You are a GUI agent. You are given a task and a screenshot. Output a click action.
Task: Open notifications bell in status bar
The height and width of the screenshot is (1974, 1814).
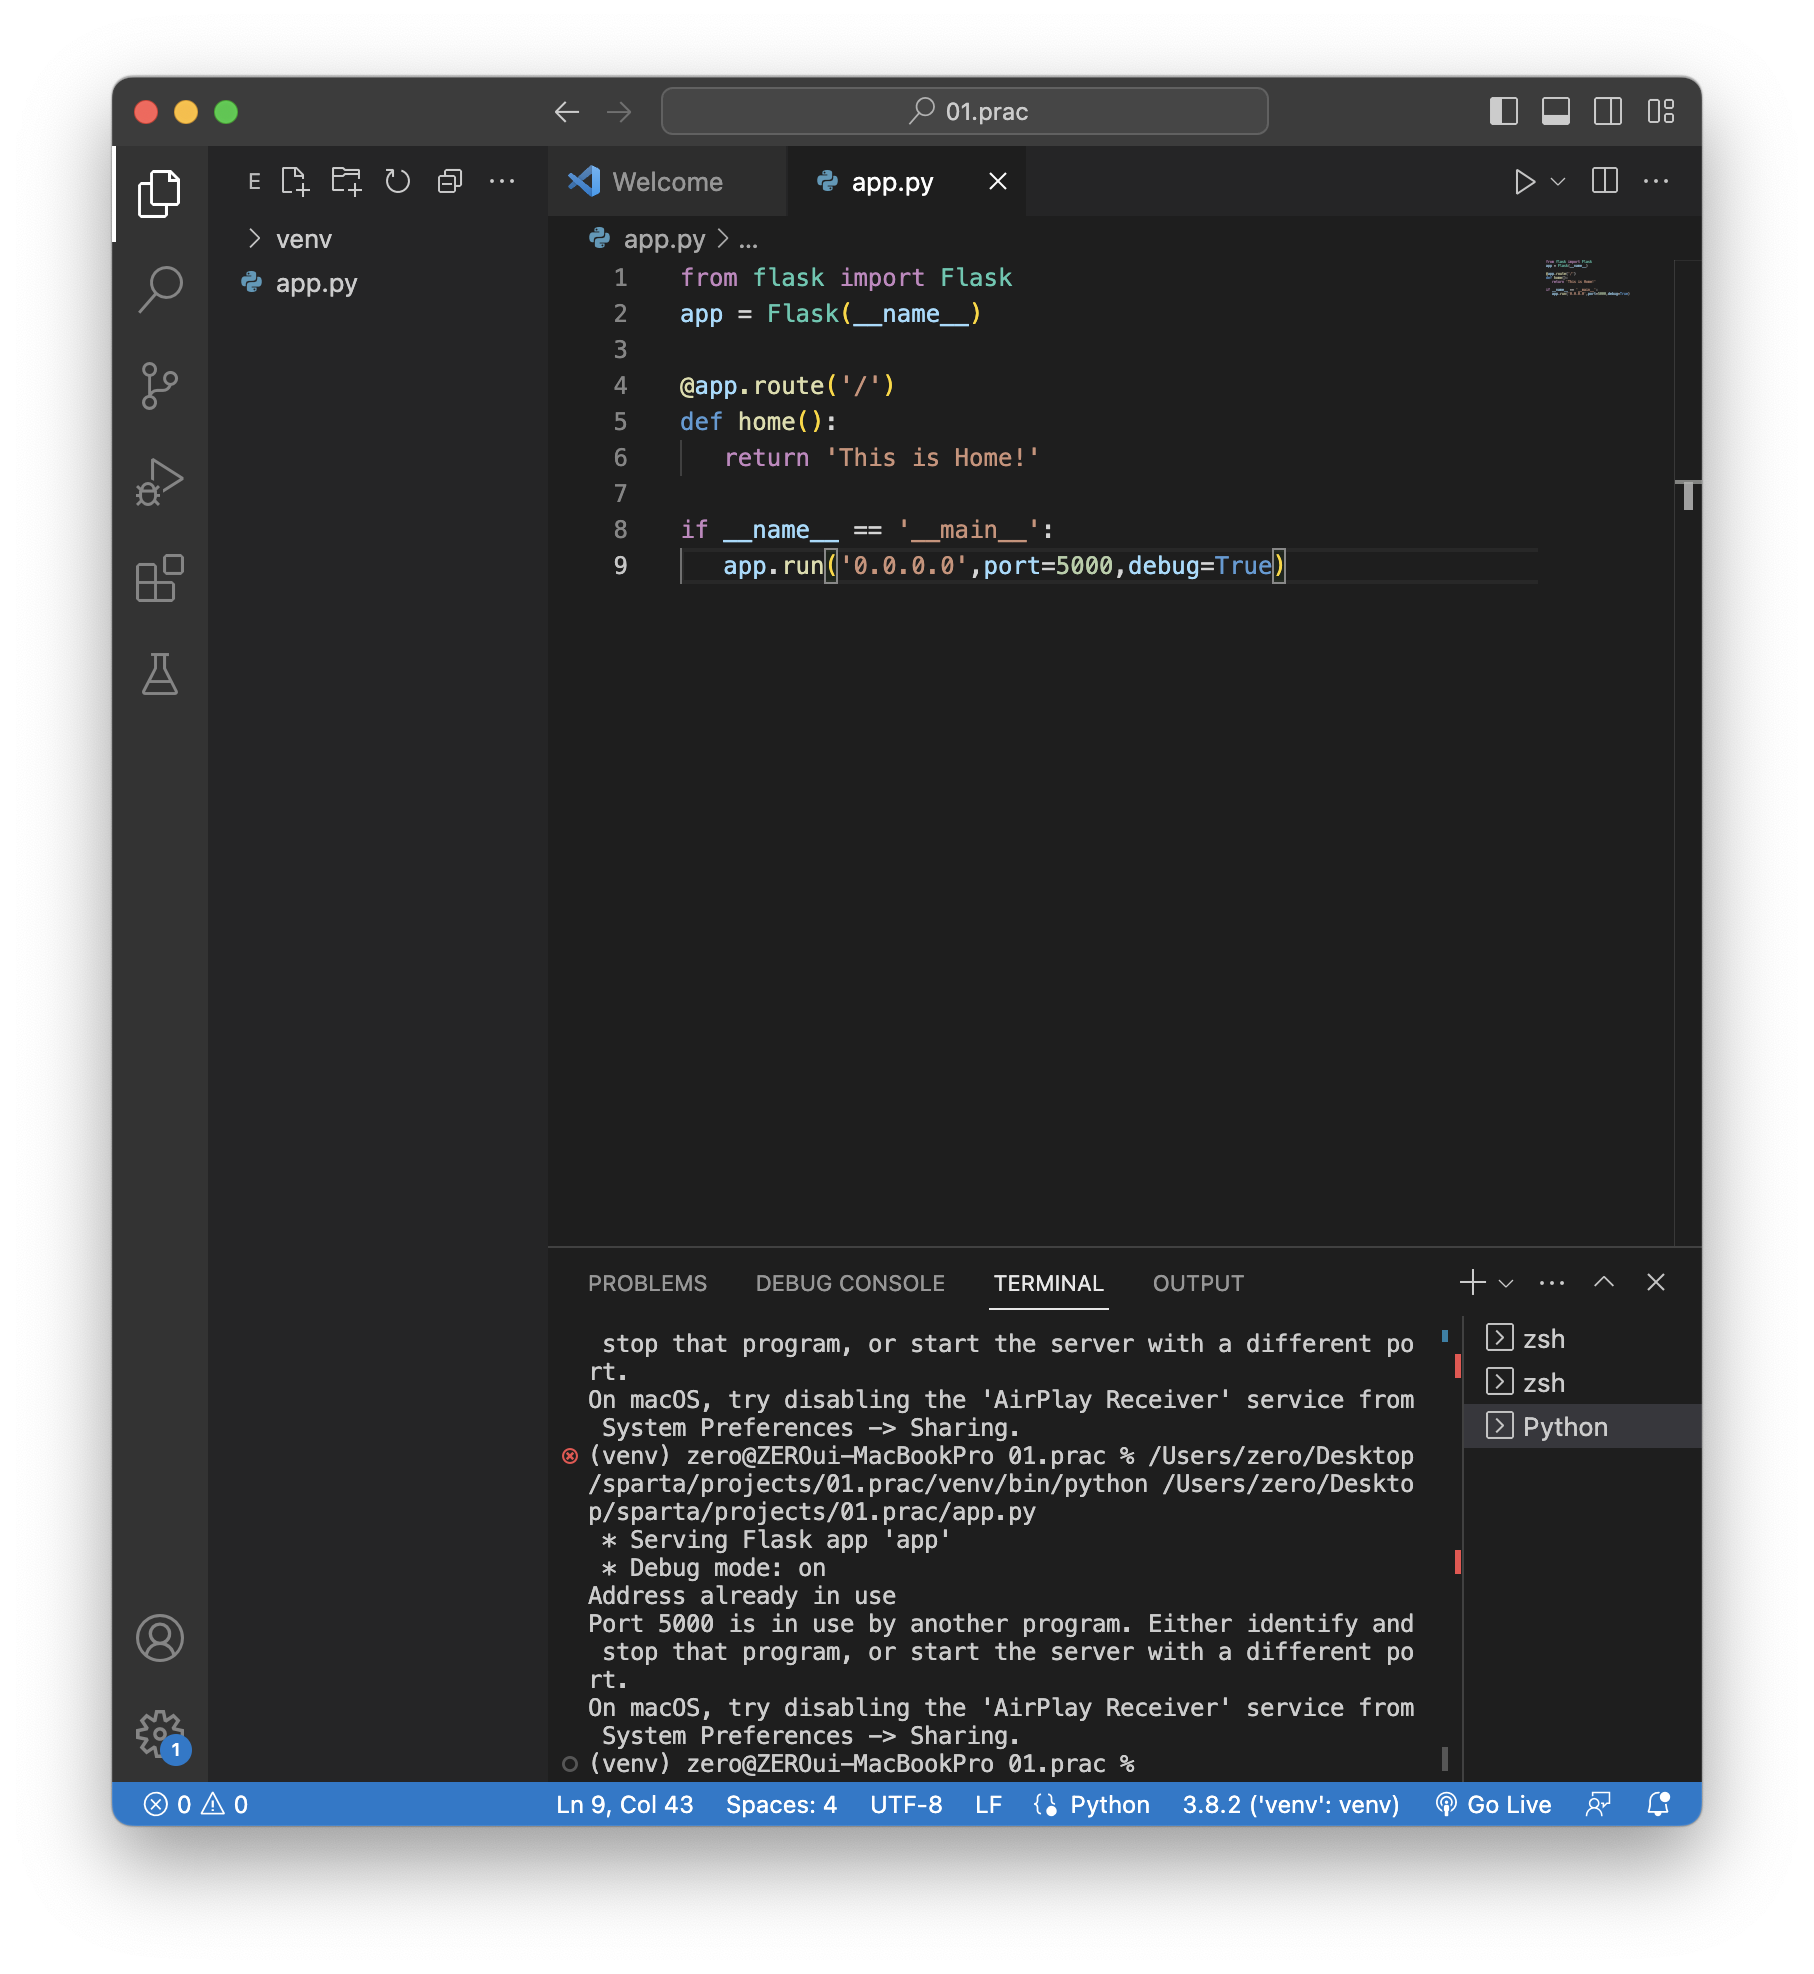pyautogui.click(x=1659, y=1804)
